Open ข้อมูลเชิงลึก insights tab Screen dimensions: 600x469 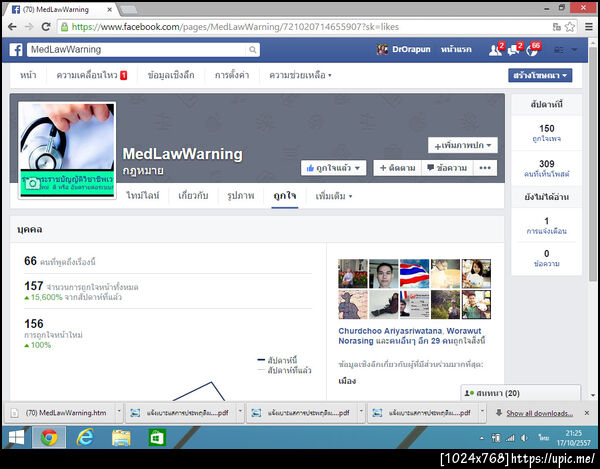[x=171, y=75]
